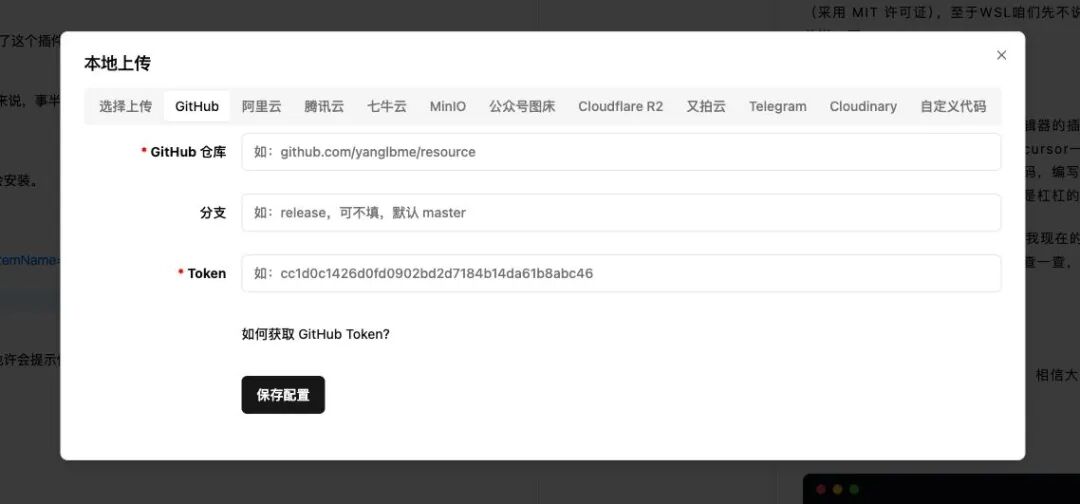Click the 保存配置 button
This screenshot has height=504, width=1080.
(283, 395)
